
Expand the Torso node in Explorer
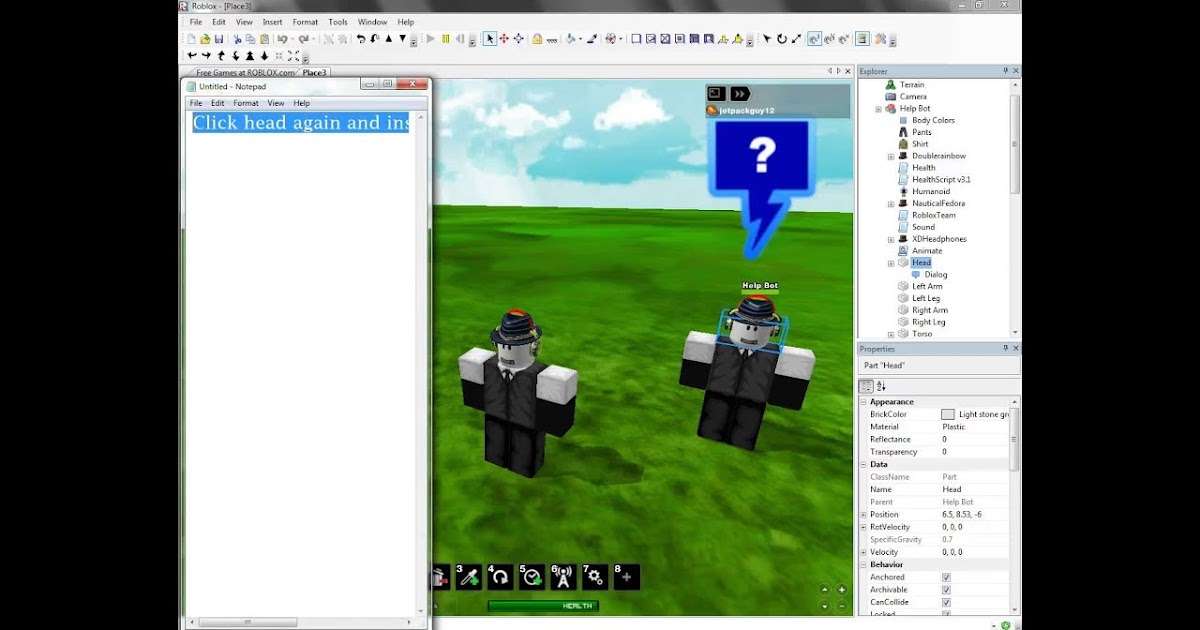point(890,334)
